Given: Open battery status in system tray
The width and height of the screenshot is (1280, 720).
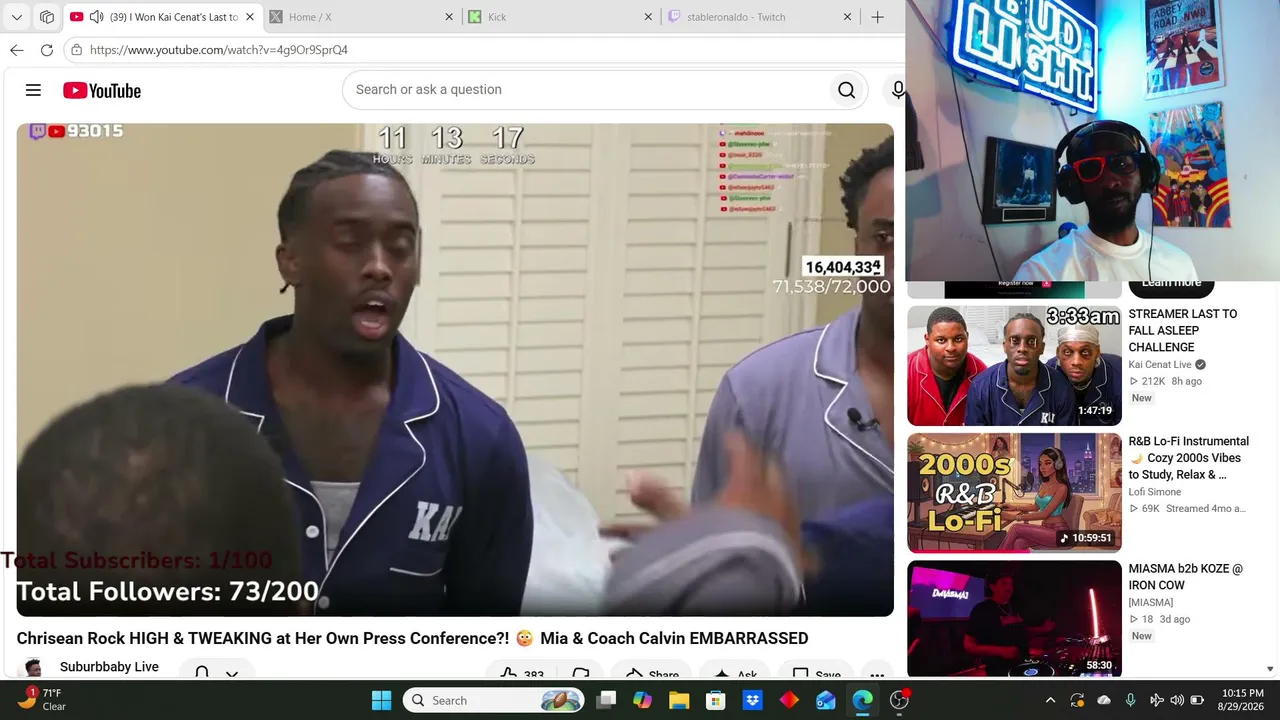Looking at the screenshot, I should pyautogui.click(x=1197, y=700).
